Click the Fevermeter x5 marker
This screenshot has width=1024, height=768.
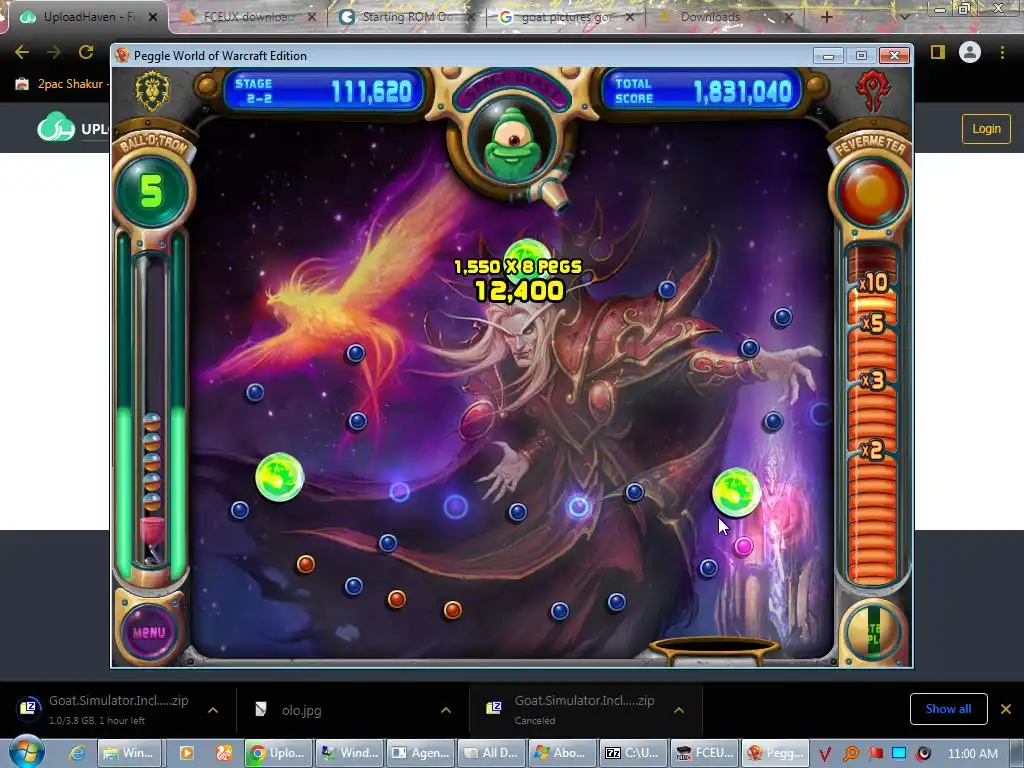coord(873,323)
